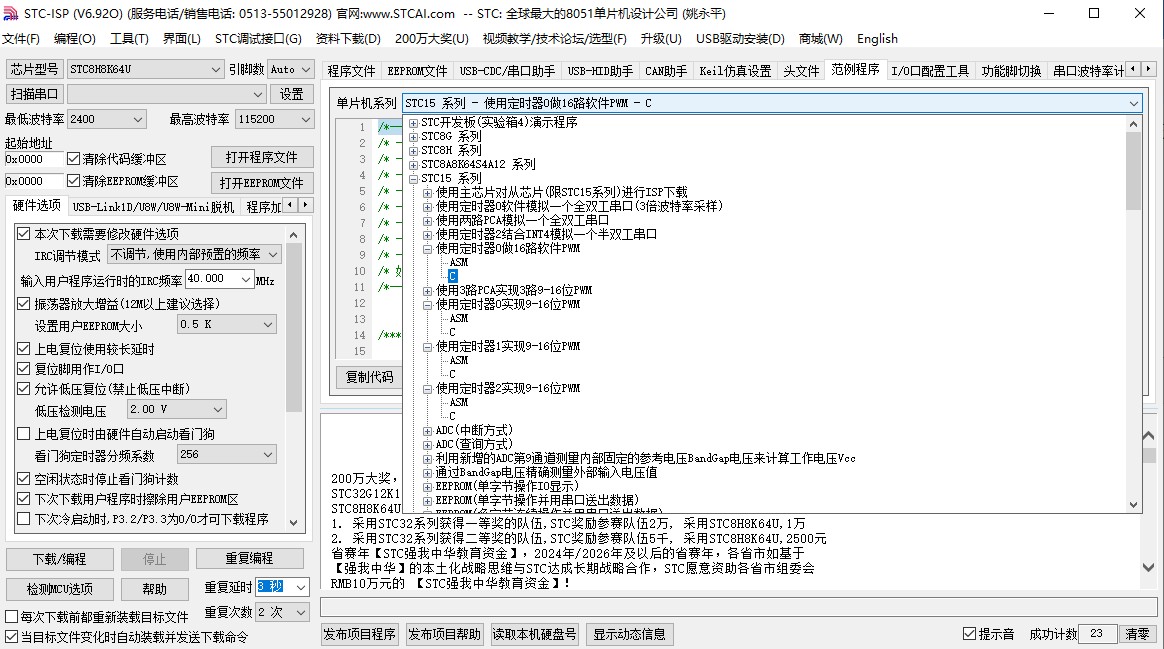Enable 每次下载前都重新装载目标文件

click(x=11, y=617)
